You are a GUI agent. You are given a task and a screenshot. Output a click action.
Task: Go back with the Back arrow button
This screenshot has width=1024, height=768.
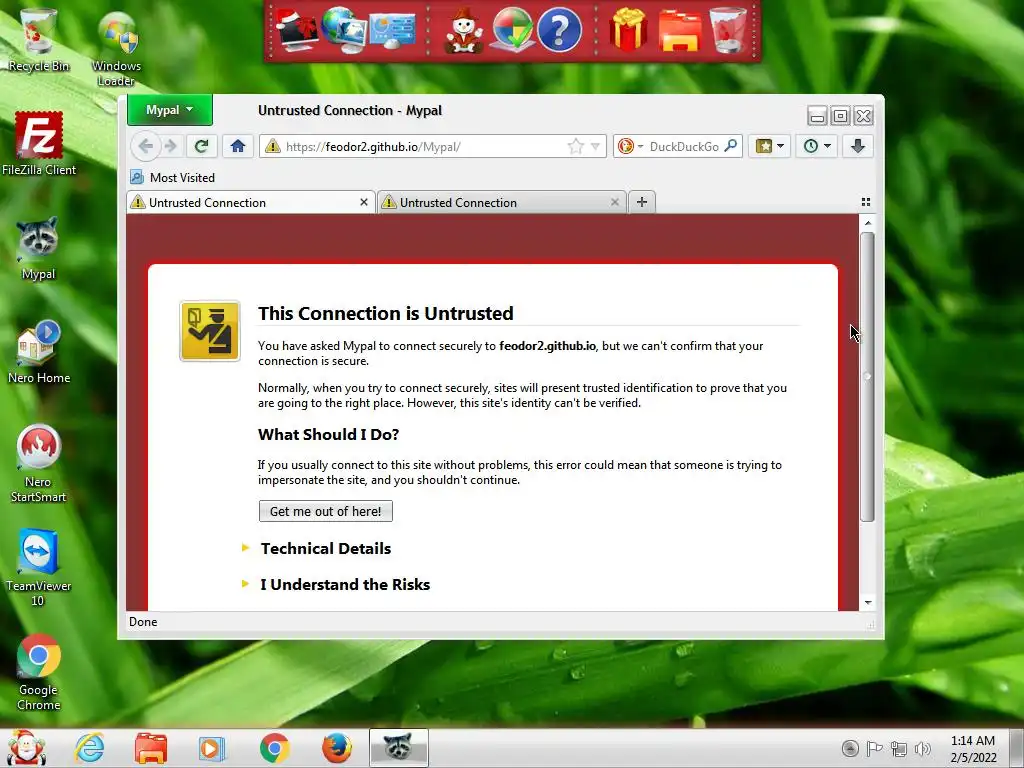[146, 146]
